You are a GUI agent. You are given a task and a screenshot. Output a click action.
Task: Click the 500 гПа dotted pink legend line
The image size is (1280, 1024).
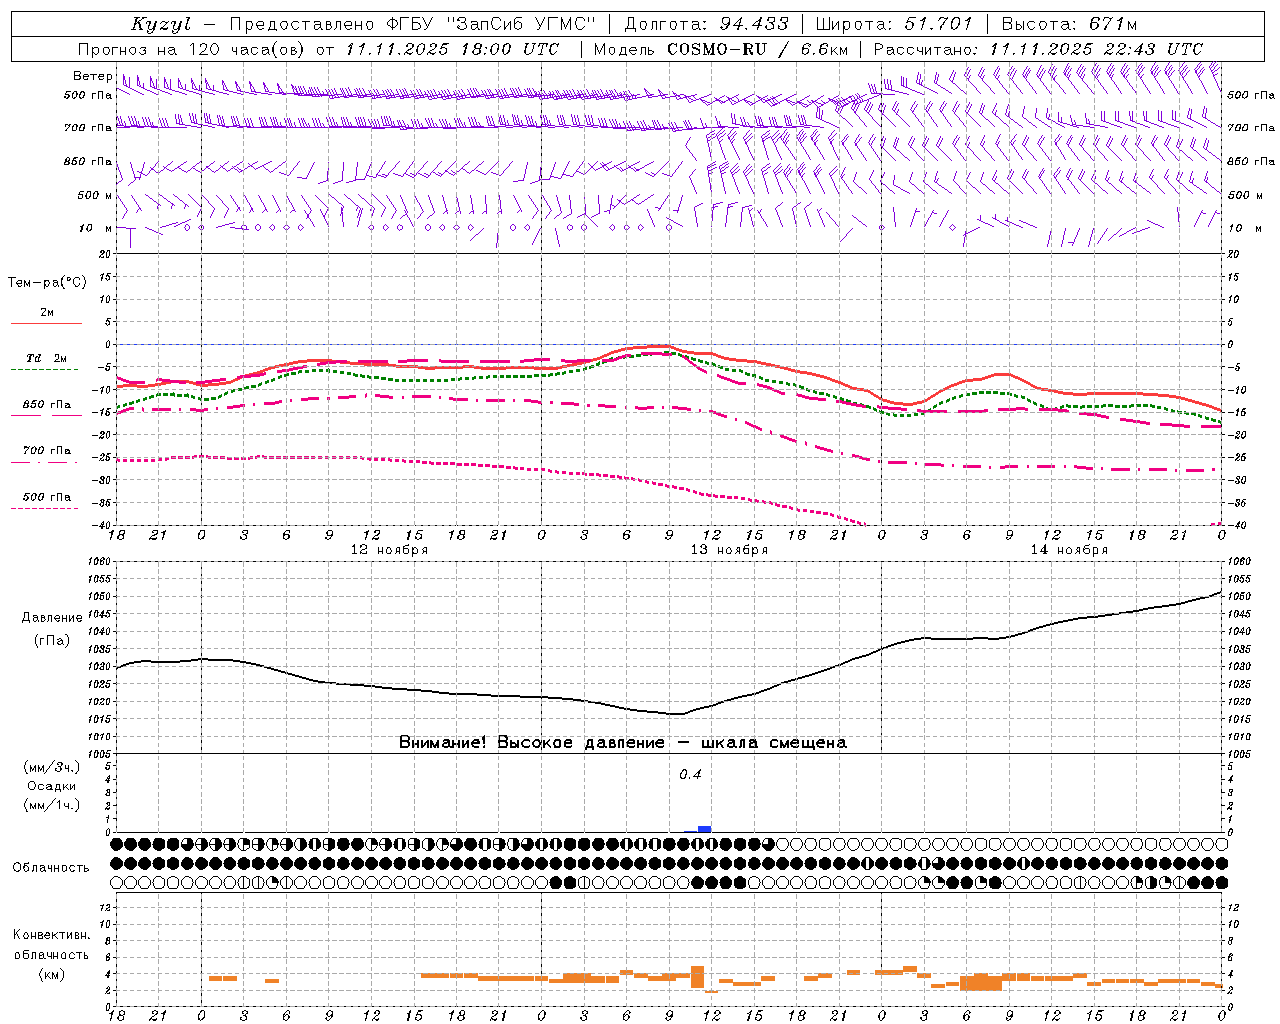pyautogui.click(x=45, y=508)
